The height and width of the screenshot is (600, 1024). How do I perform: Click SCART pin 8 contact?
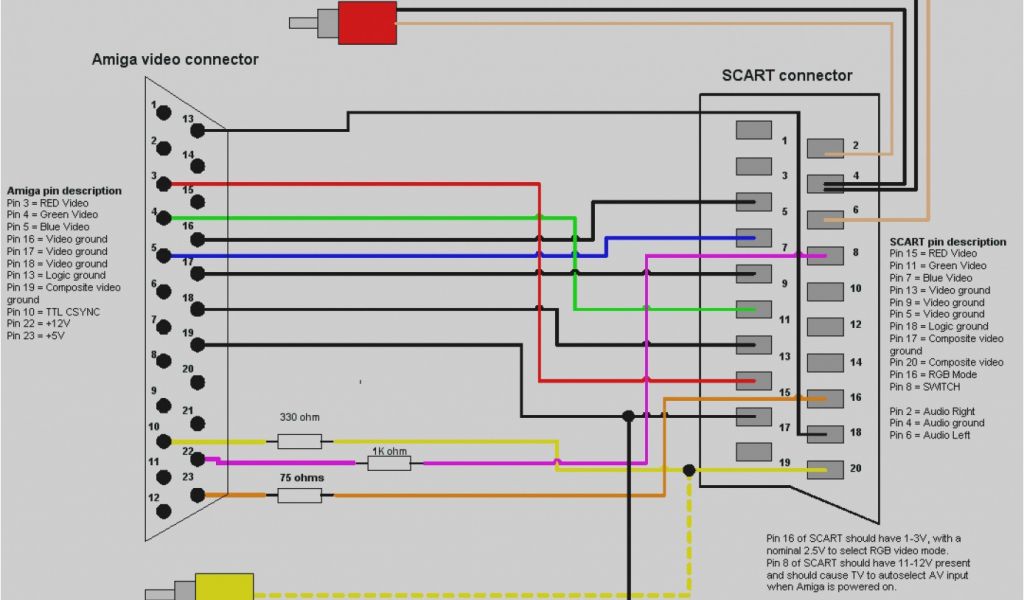coord(826,254)
